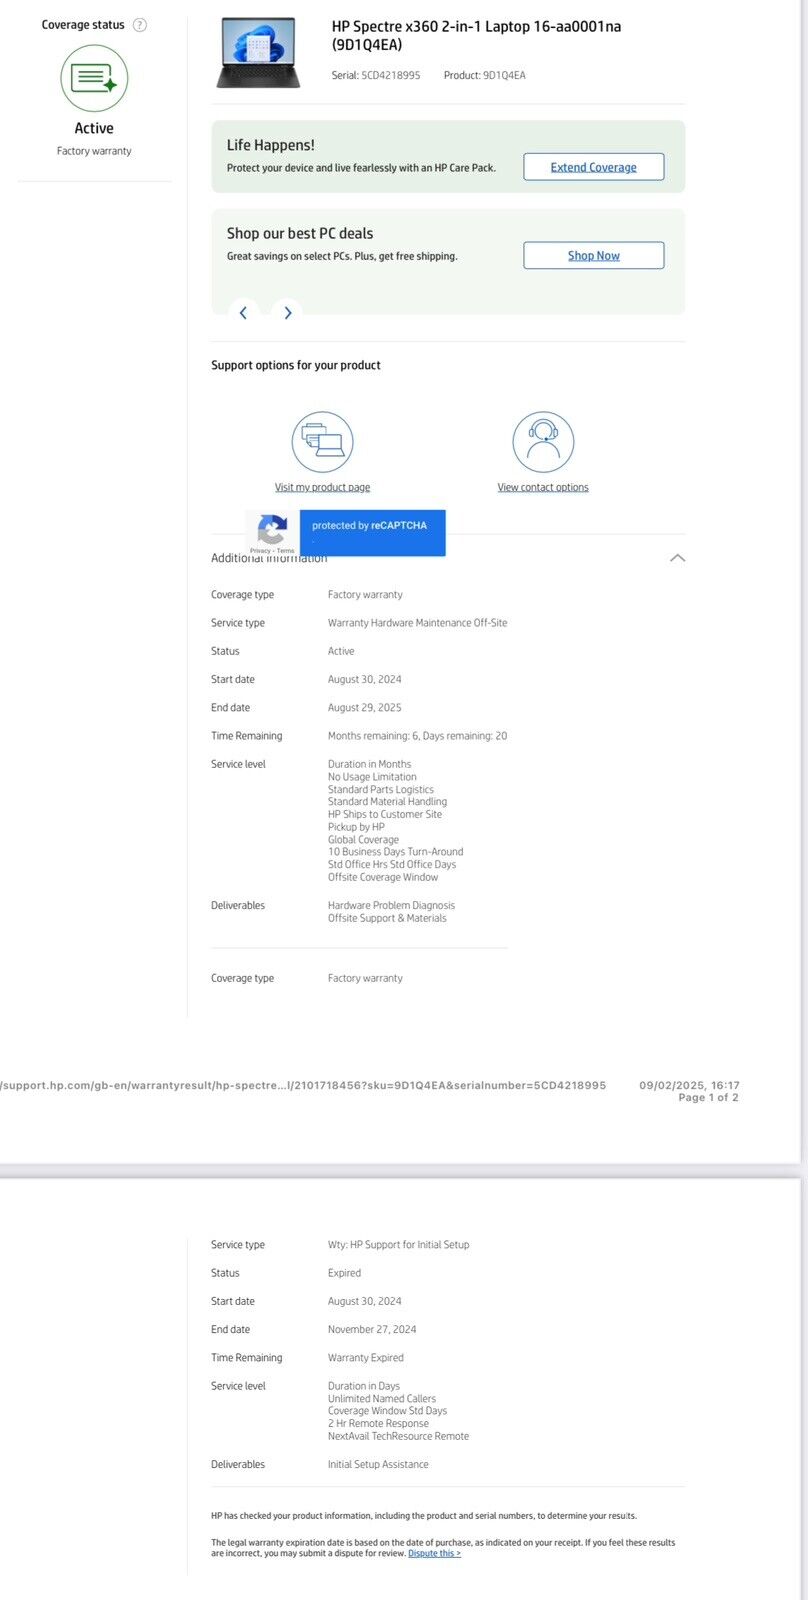Click the Warranty Expired time remaining value
This screenshot has width=808, height=1600.
(x=366, y=1358)
